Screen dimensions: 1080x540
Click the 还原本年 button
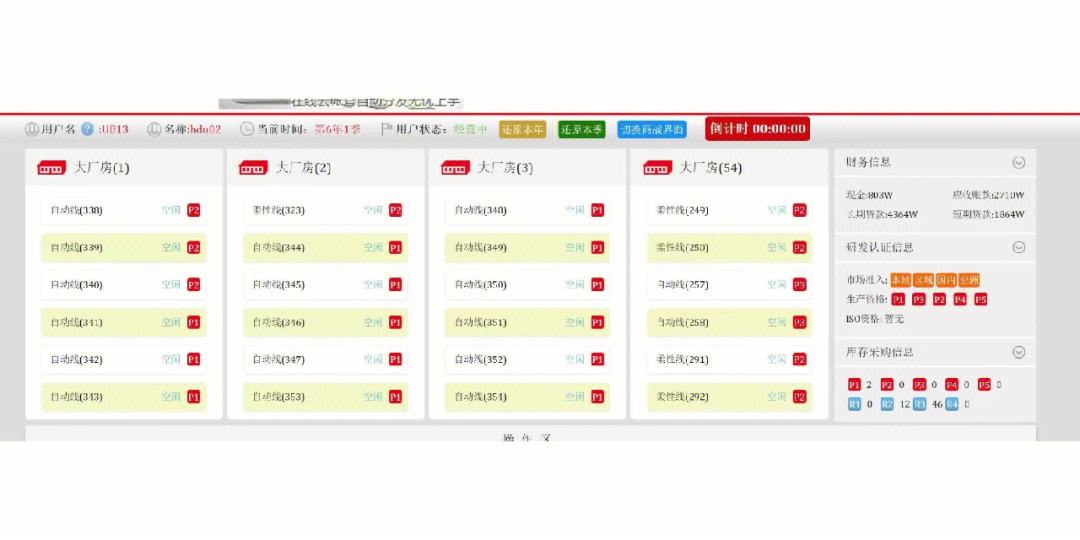coord(523,129)
